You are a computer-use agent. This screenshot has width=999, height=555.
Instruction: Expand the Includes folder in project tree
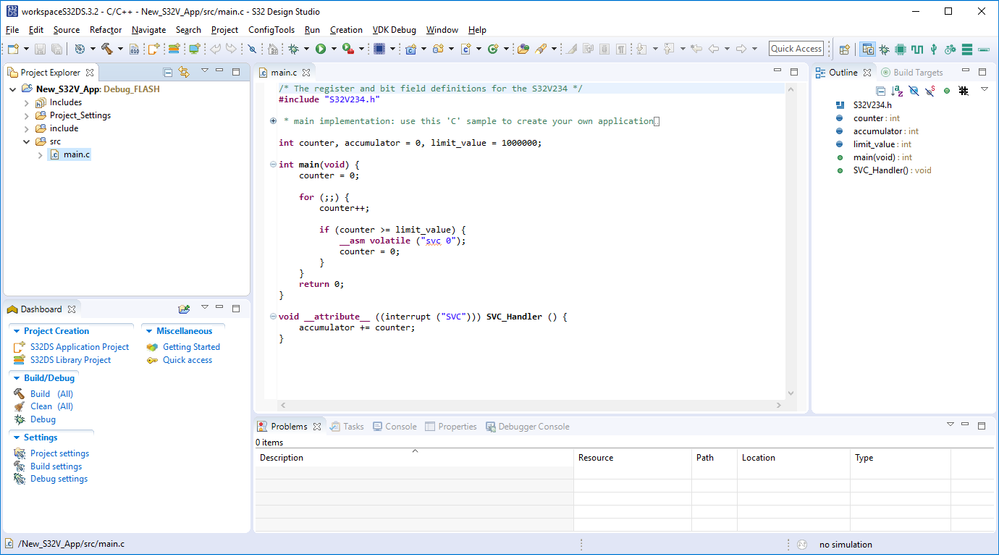(x=27, y=102)
